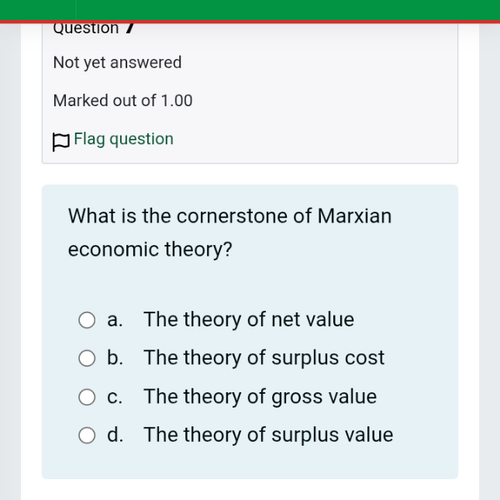Choose radio button for option c
This screenshot has height=500, width=500.
(x=87, y=397)
